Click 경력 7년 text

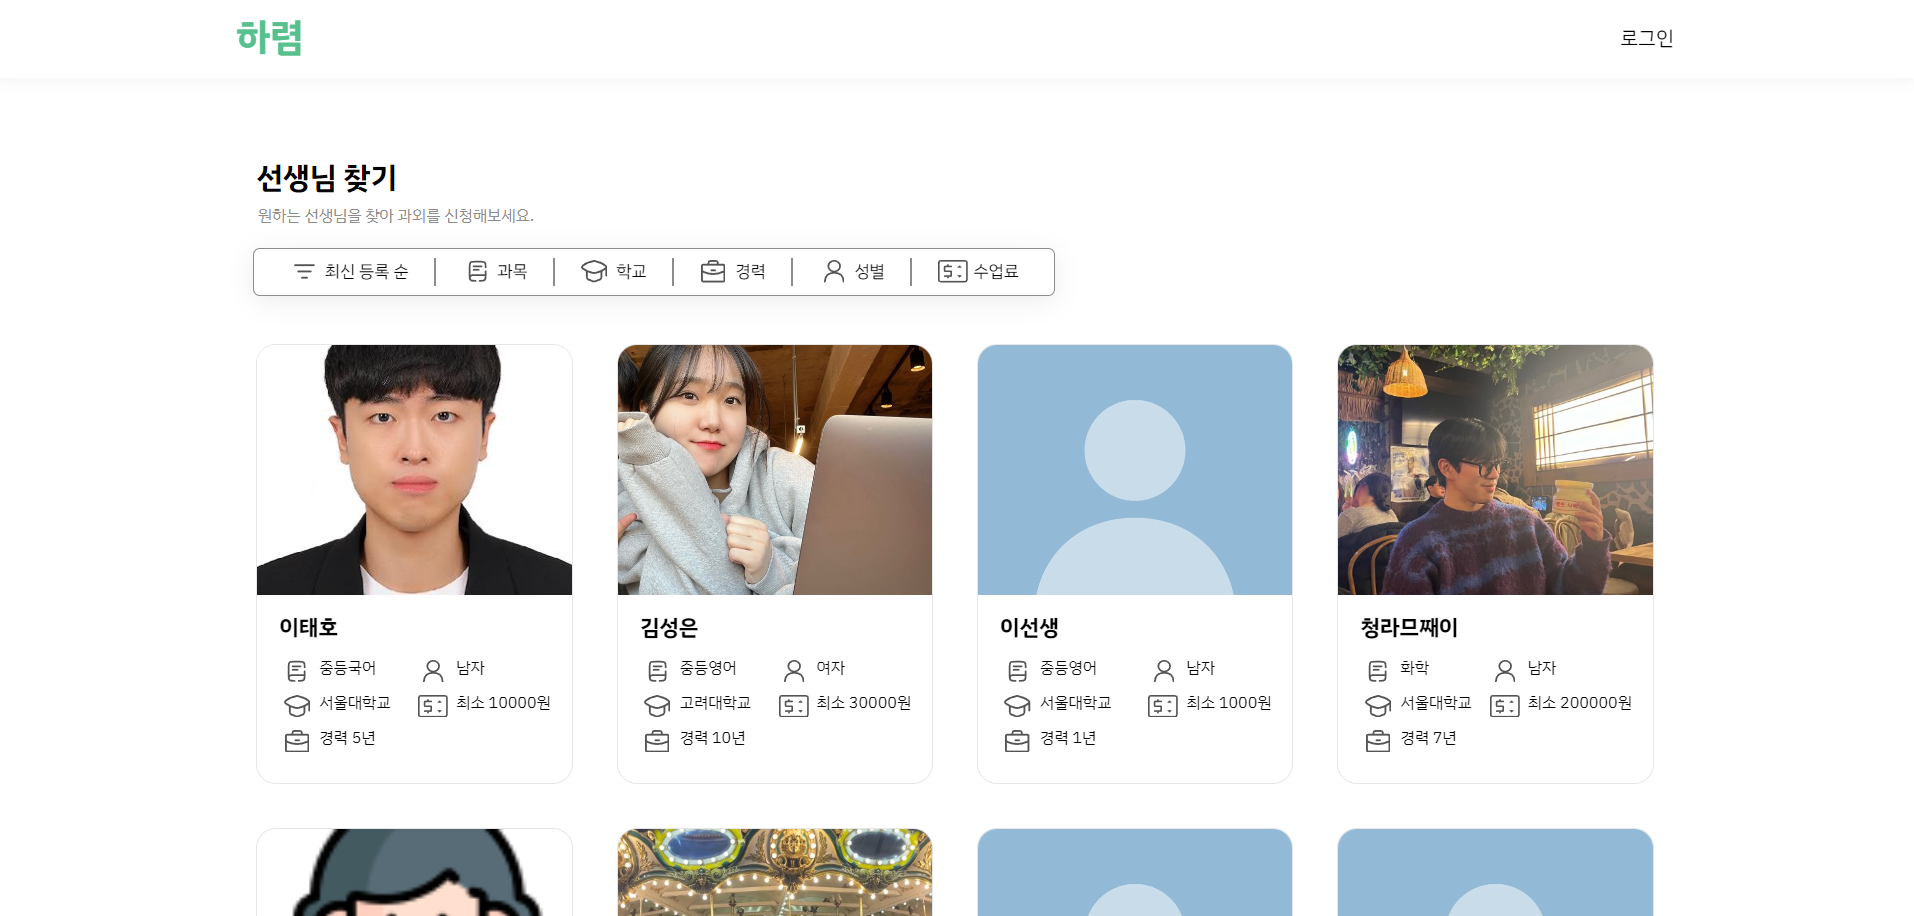(x=1428, y=738)
